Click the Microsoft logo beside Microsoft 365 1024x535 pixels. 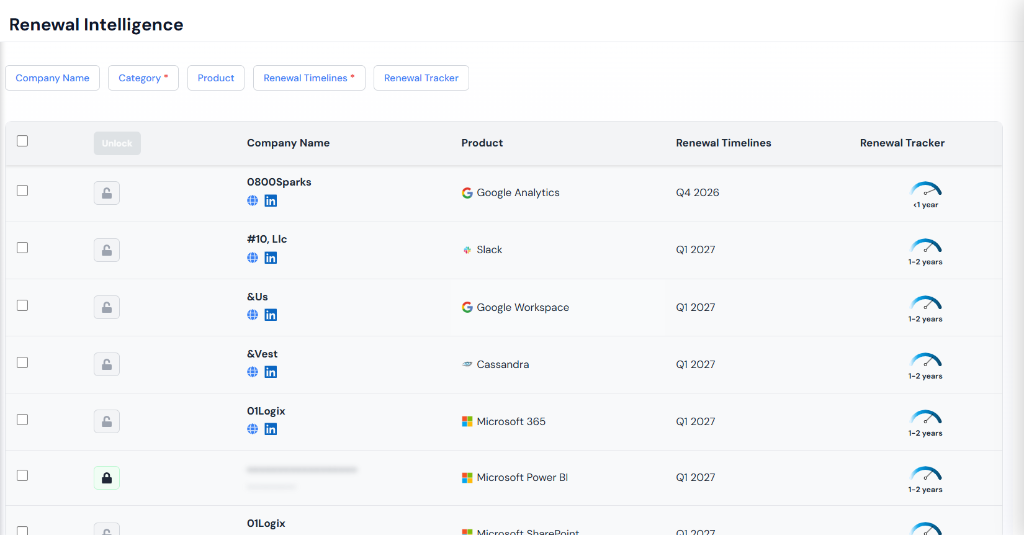pos(467,421)
